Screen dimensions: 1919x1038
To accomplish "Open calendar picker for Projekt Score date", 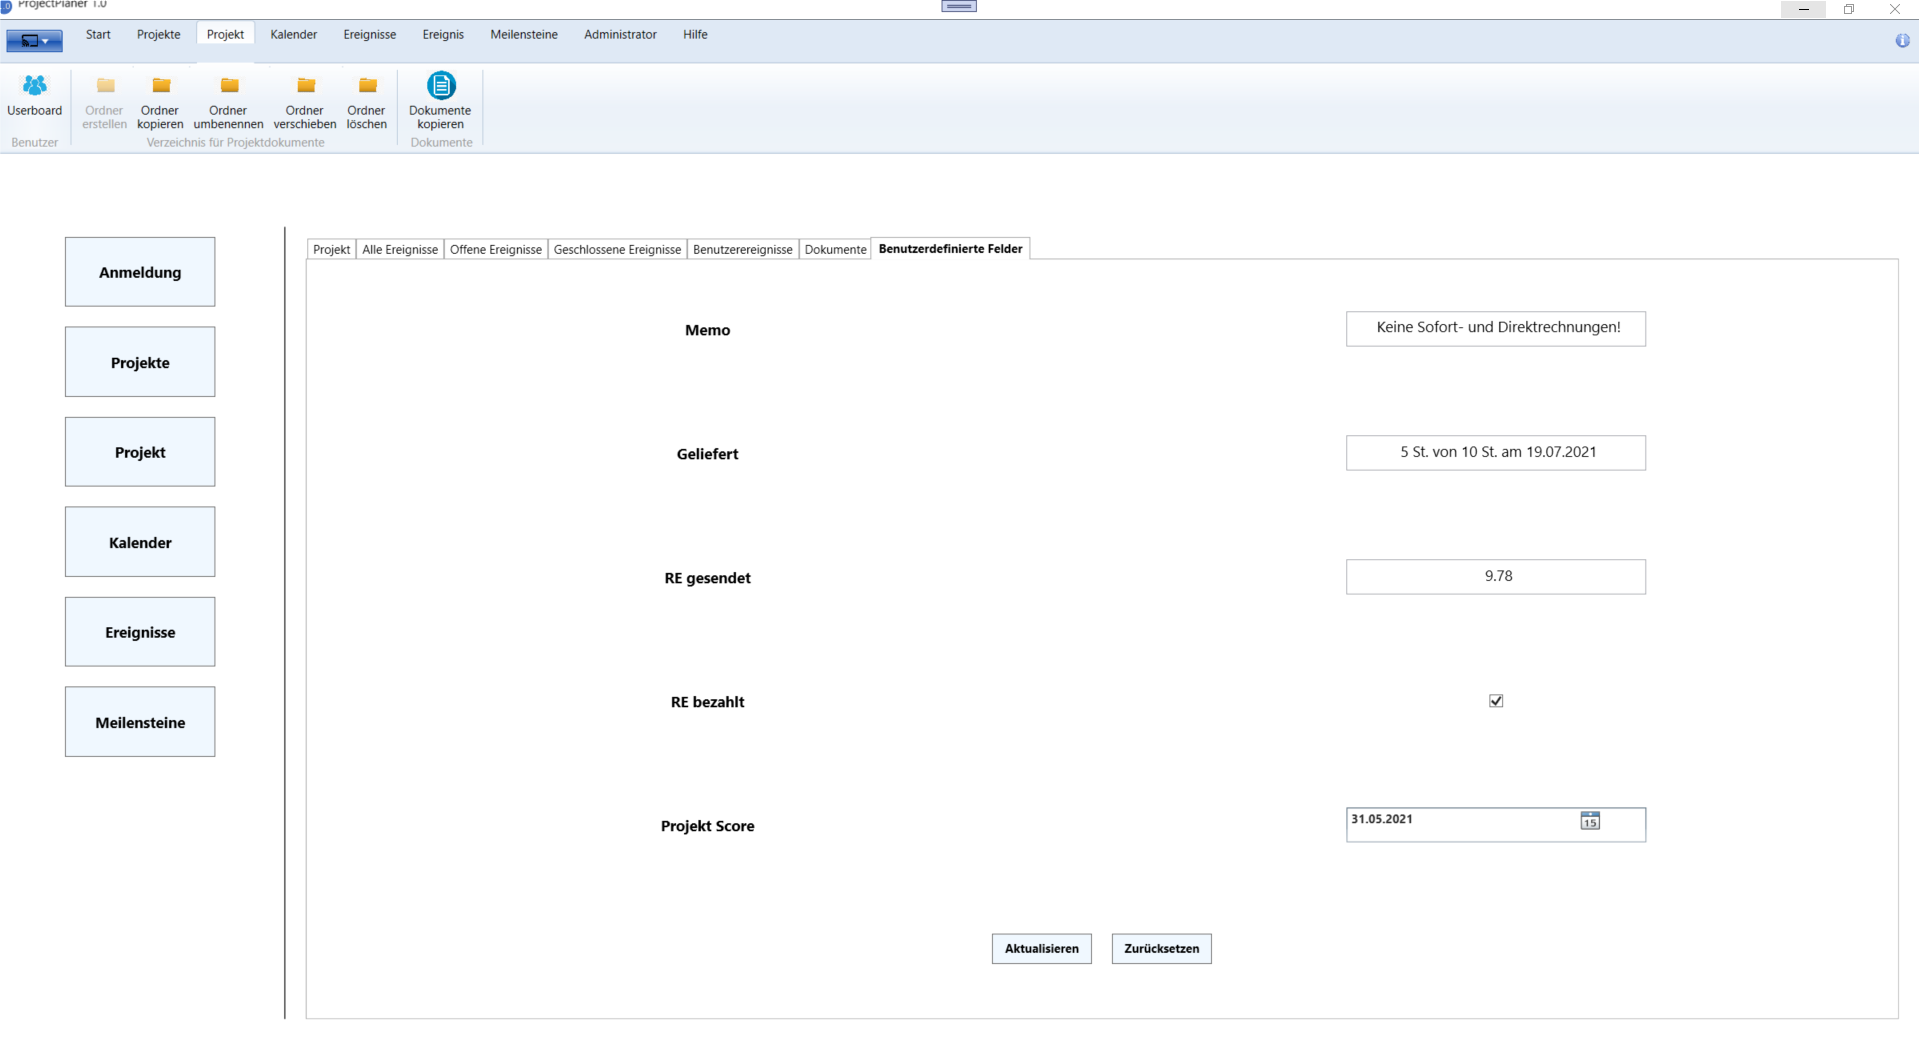I will (x=1590, y=821).
